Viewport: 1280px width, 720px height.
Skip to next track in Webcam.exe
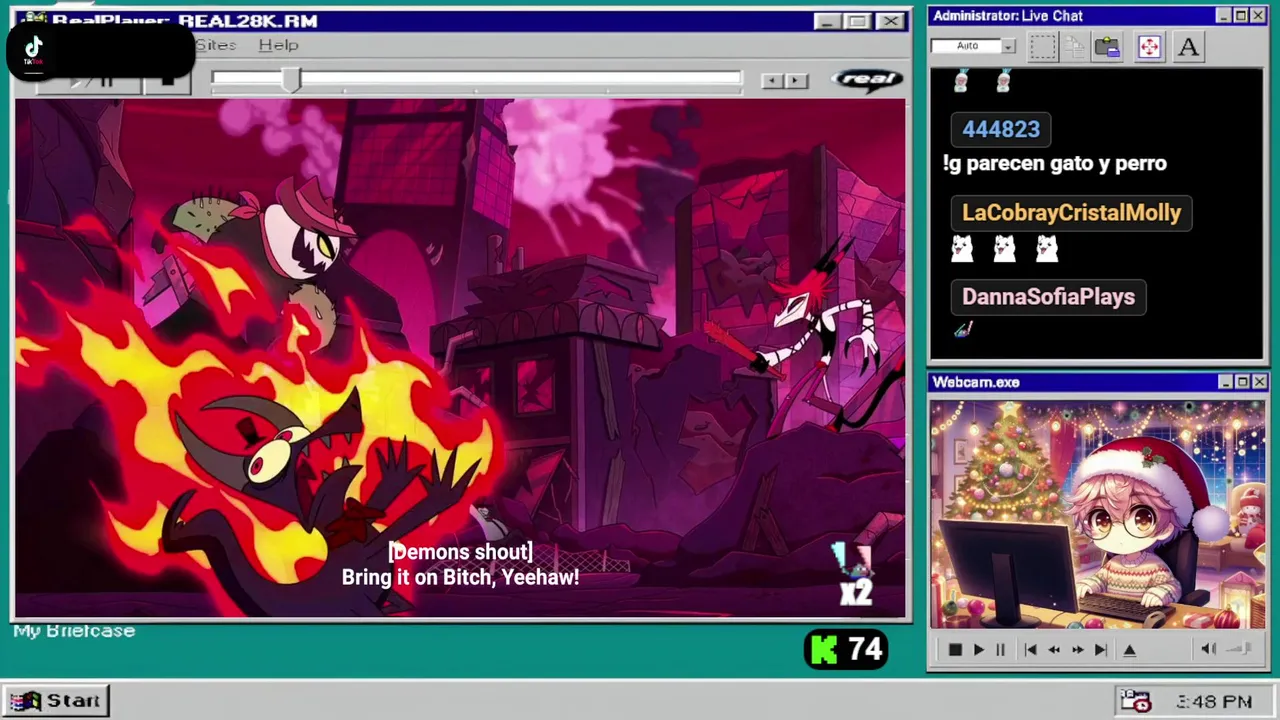coord(1101,650)
